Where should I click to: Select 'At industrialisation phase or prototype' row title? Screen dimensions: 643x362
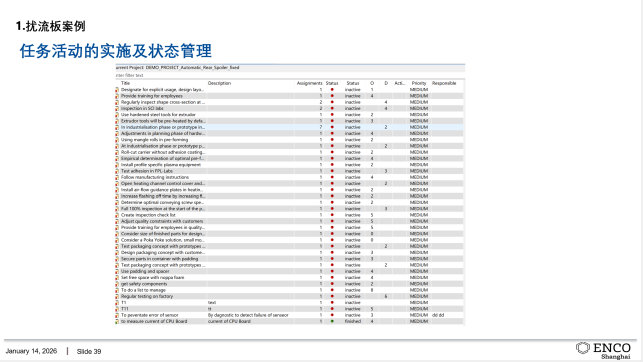[163, 146]
